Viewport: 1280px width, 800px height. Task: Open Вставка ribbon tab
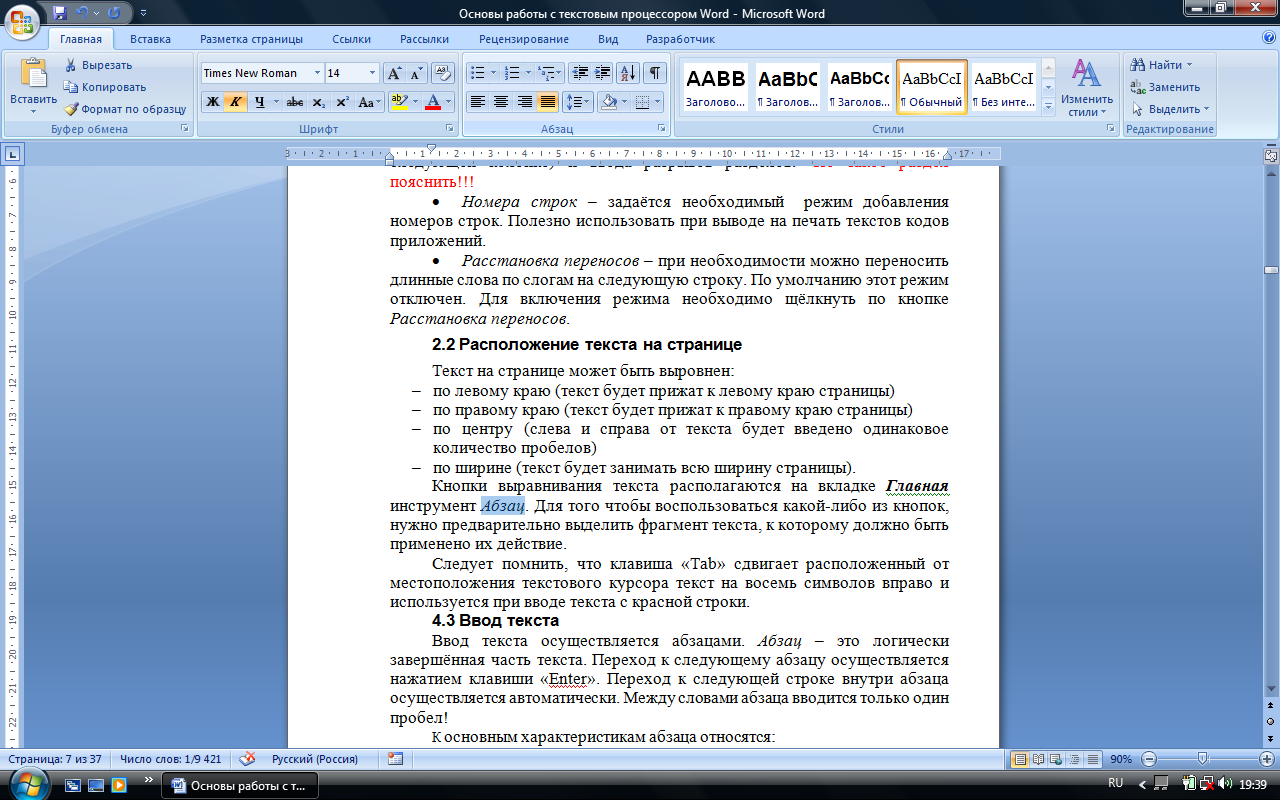pyautogui.click(x=150, y=39)
